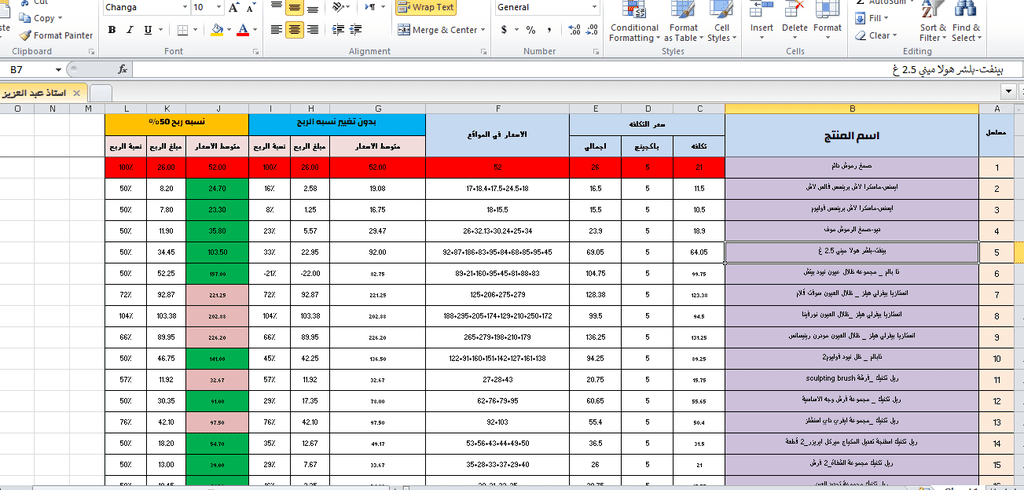Insert cells using Insert button
1024x490 pixels.
pyautogui.click(x=761, y=22)
